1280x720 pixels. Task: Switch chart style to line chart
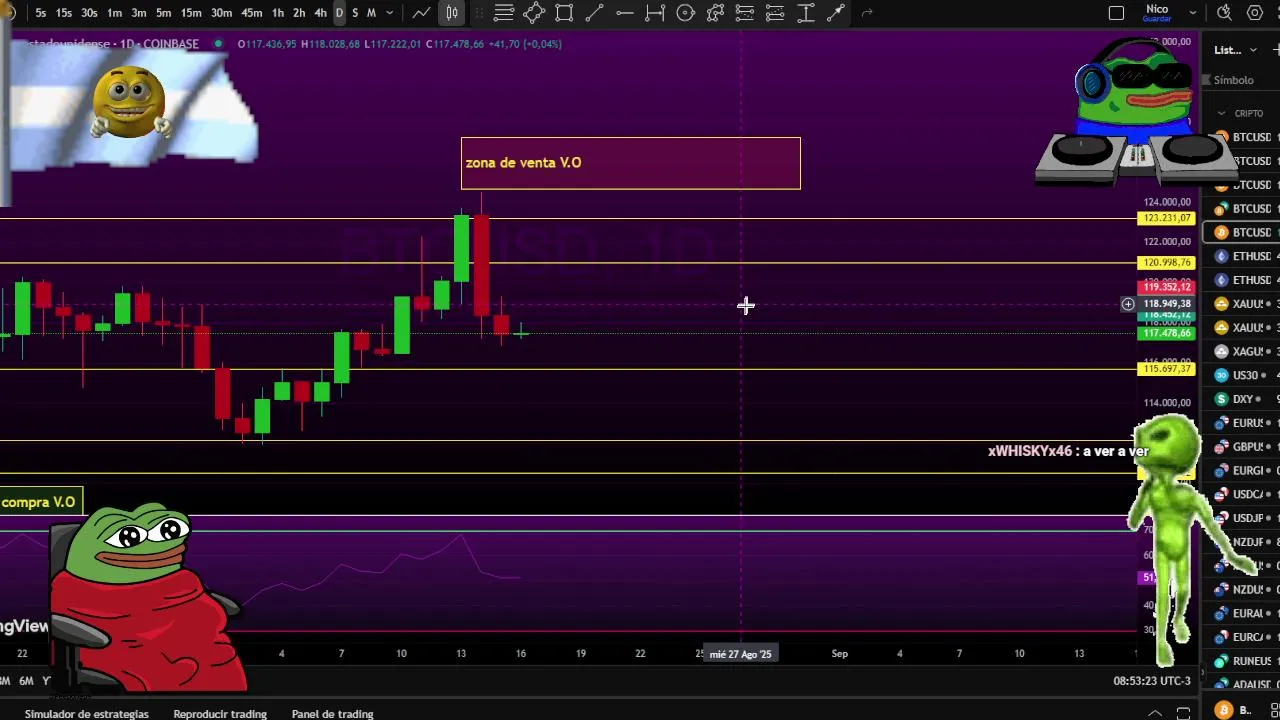point(421,13)
